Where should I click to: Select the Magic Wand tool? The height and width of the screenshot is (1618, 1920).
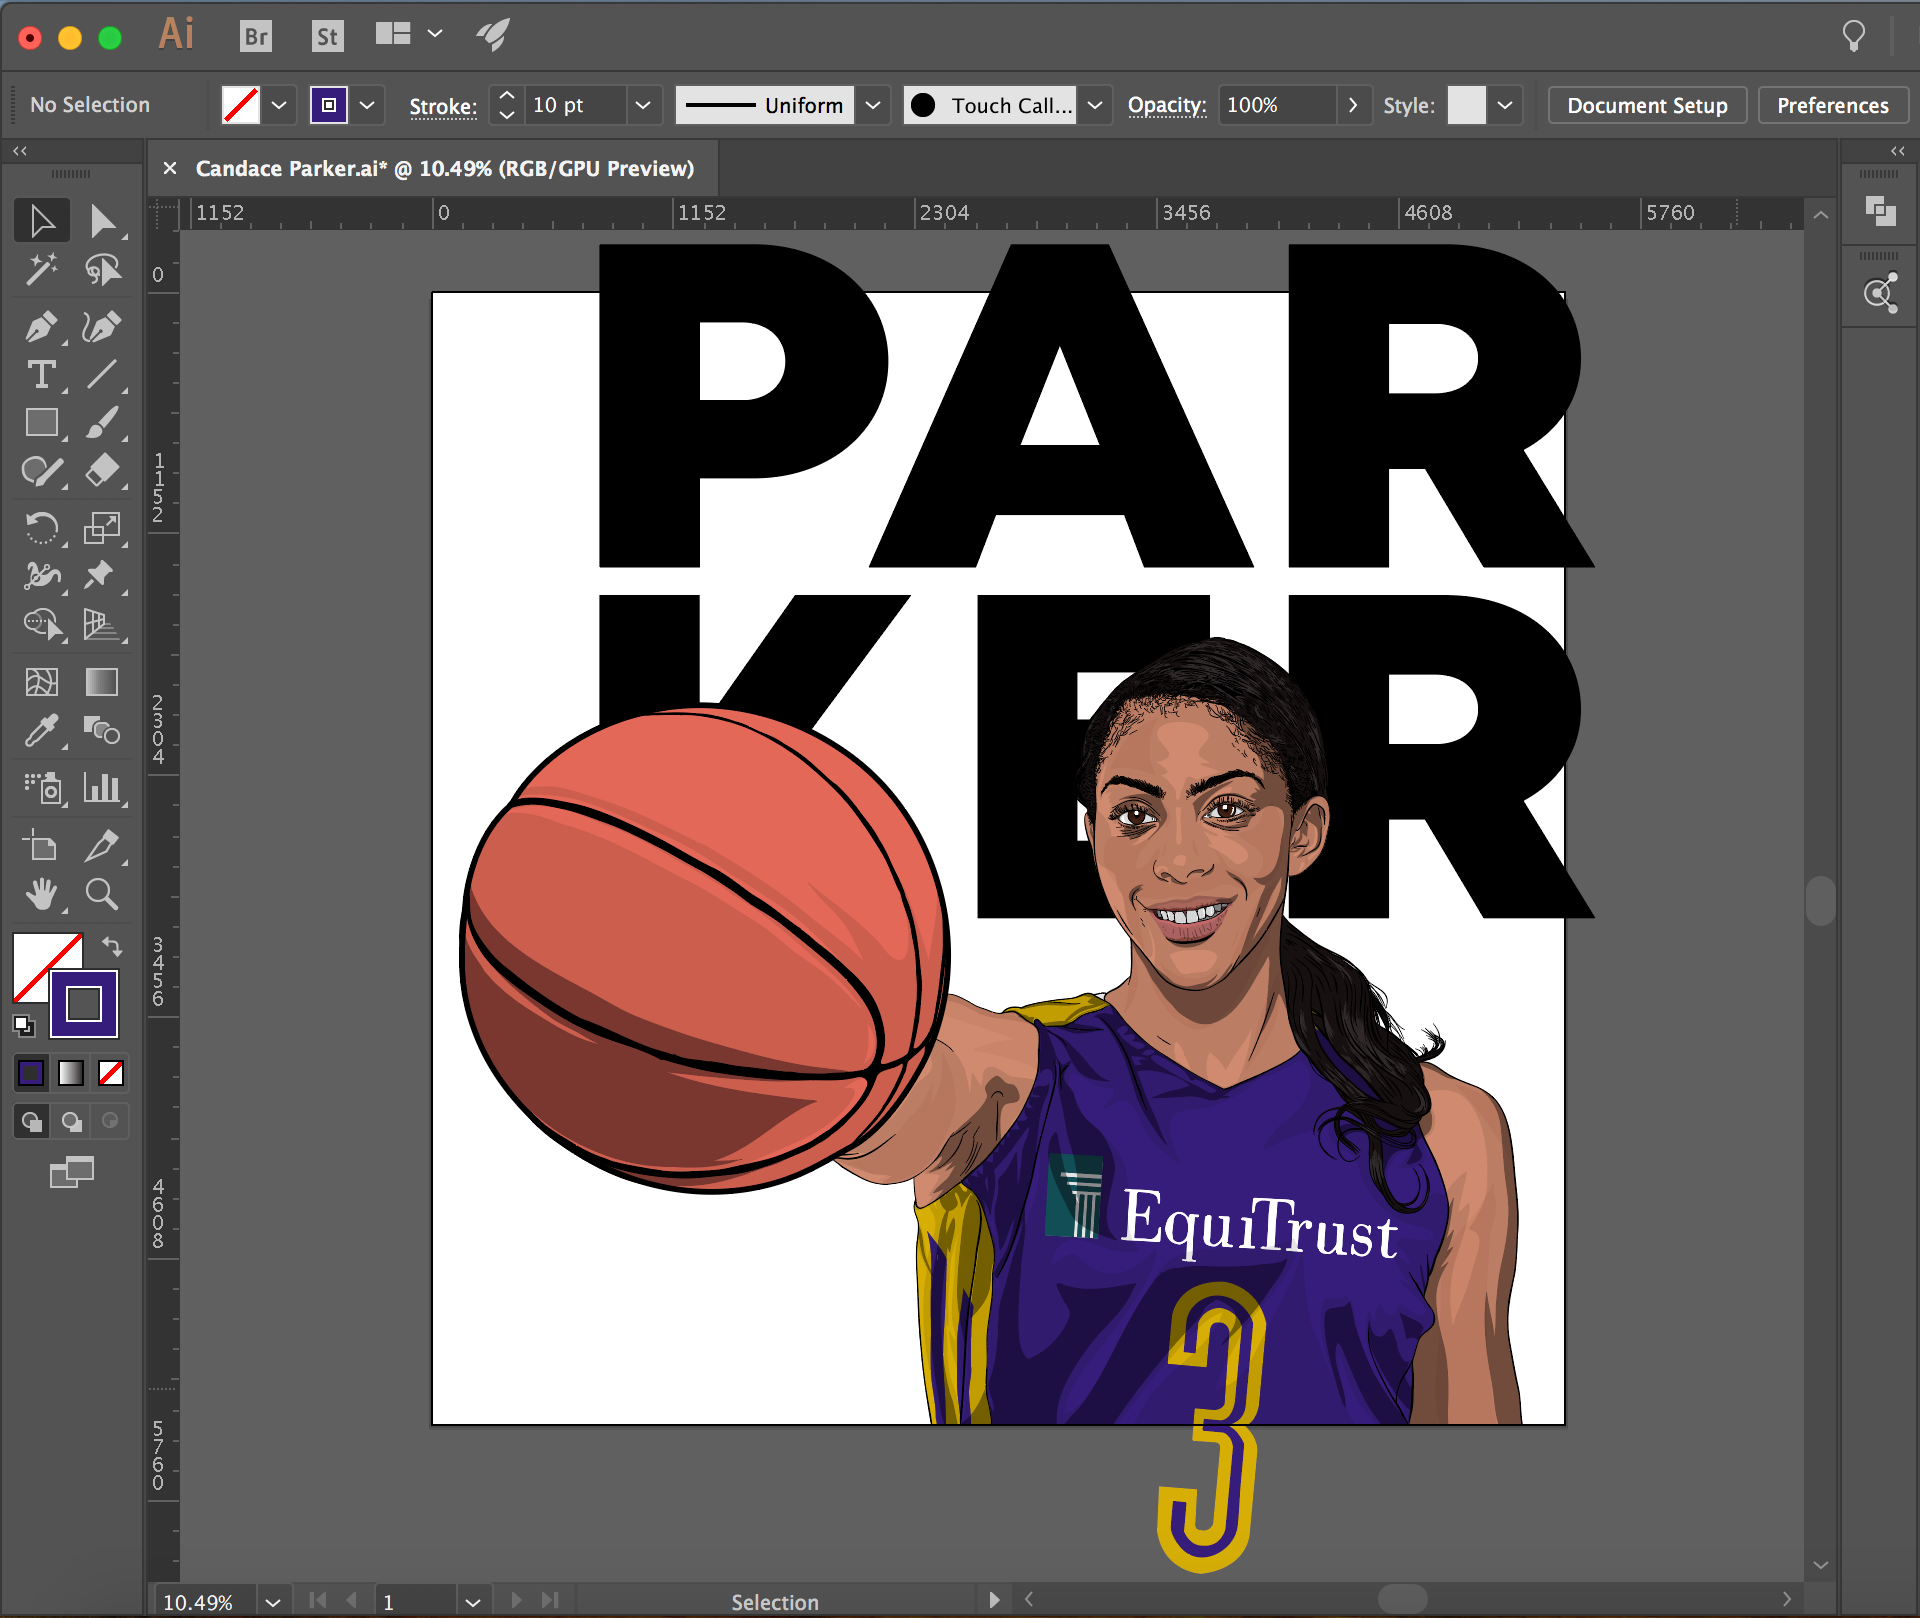tap(42, 270)
